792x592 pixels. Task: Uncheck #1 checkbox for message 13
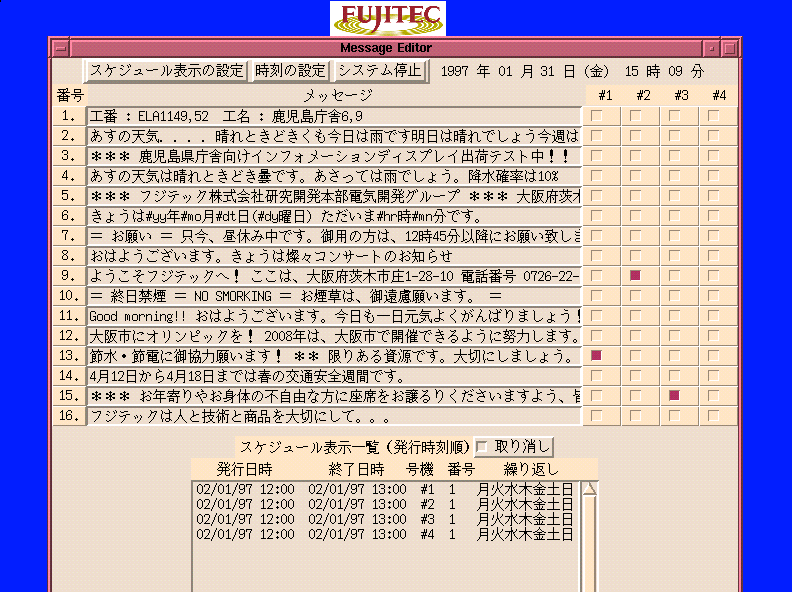[597, 355]
